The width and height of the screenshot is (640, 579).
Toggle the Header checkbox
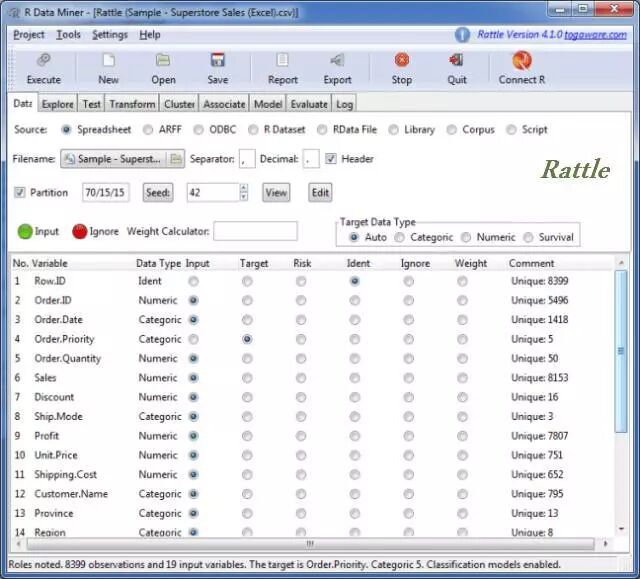pos(331,159)
